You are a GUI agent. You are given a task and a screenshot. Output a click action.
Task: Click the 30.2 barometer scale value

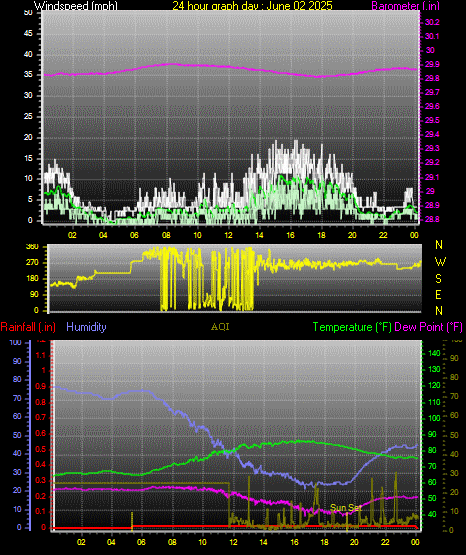point(432,22)
